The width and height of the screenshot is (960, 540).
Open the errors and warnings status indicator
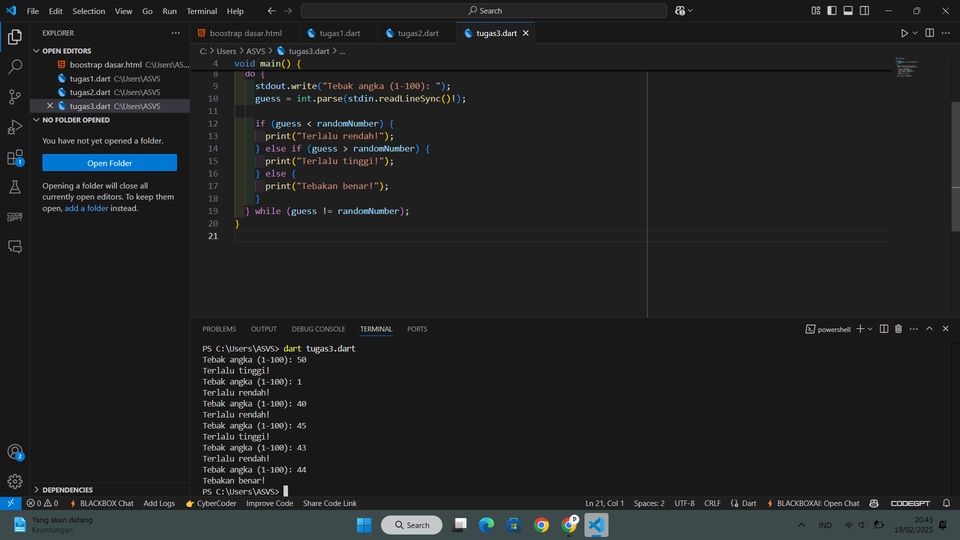click(42, 503)
